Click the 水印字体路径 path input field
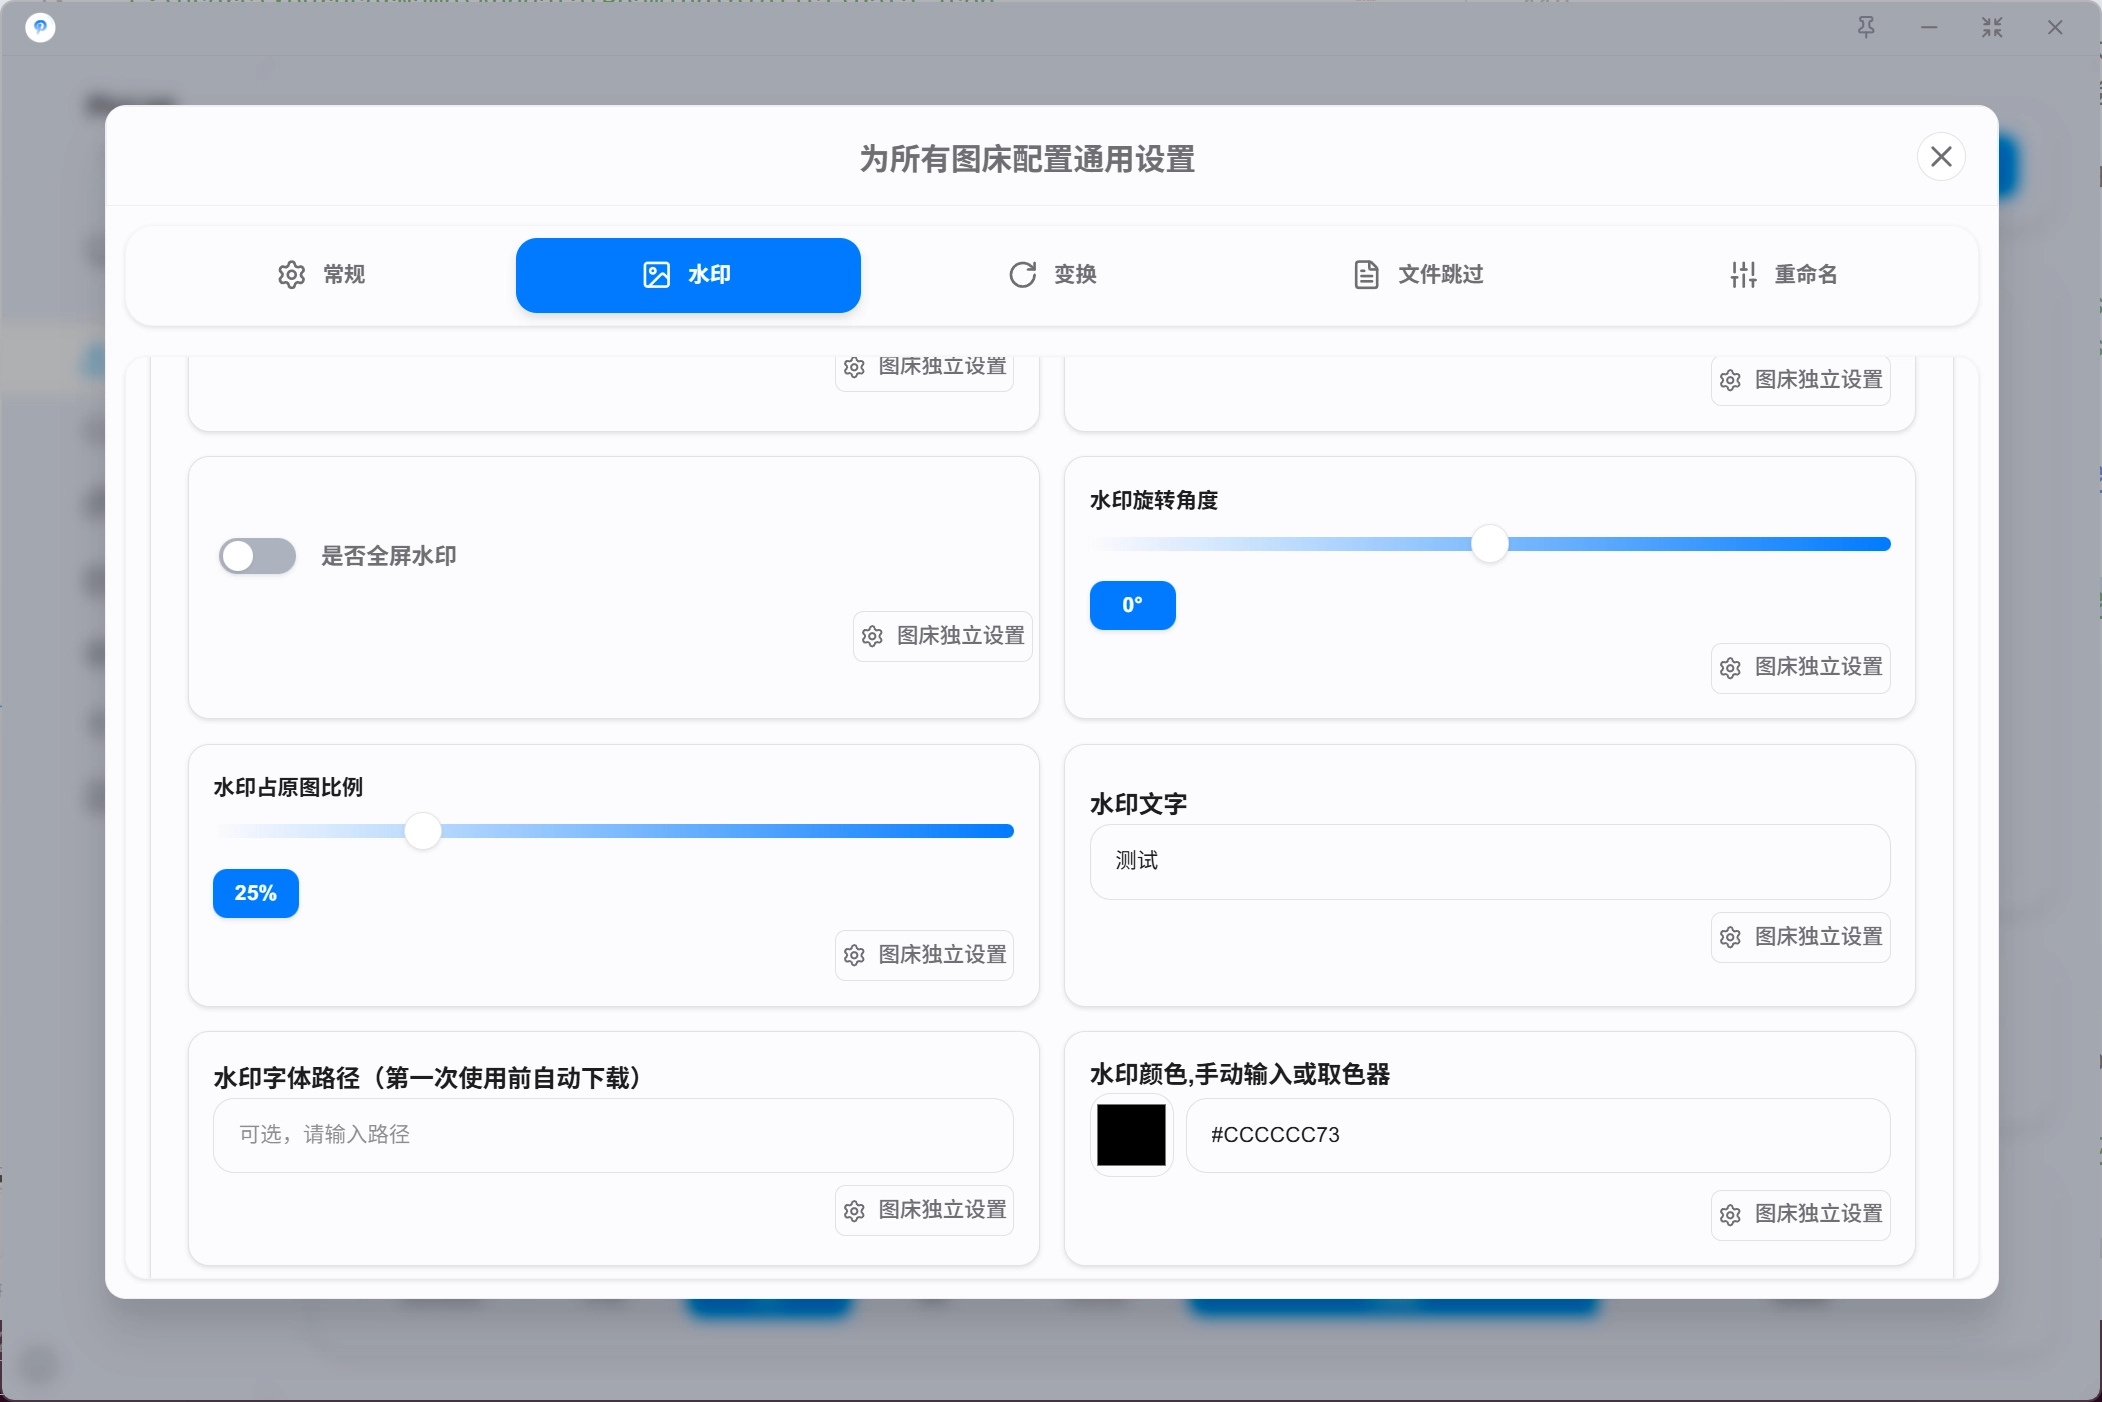The width and height of the screenshot is (2102, 1402). 613,1135
